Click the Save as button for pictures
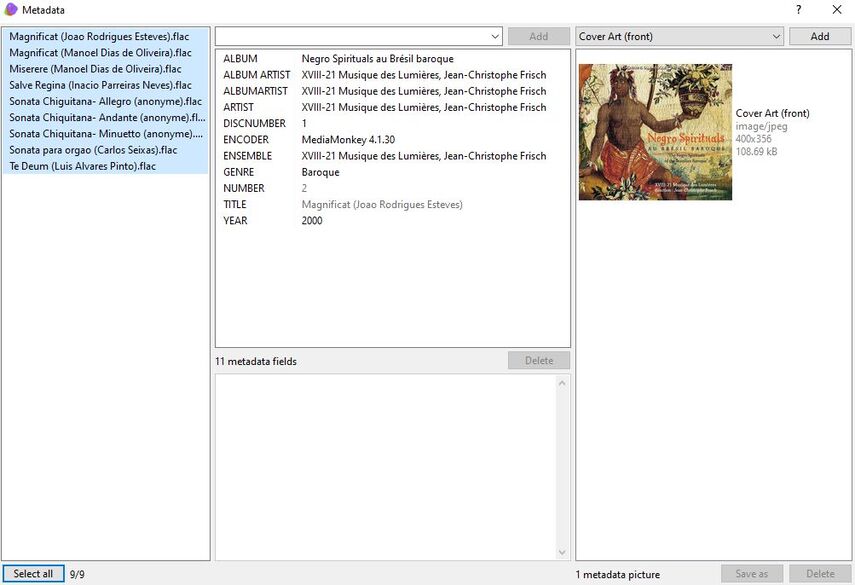This screenshot has height=585, width=855. 751,574
